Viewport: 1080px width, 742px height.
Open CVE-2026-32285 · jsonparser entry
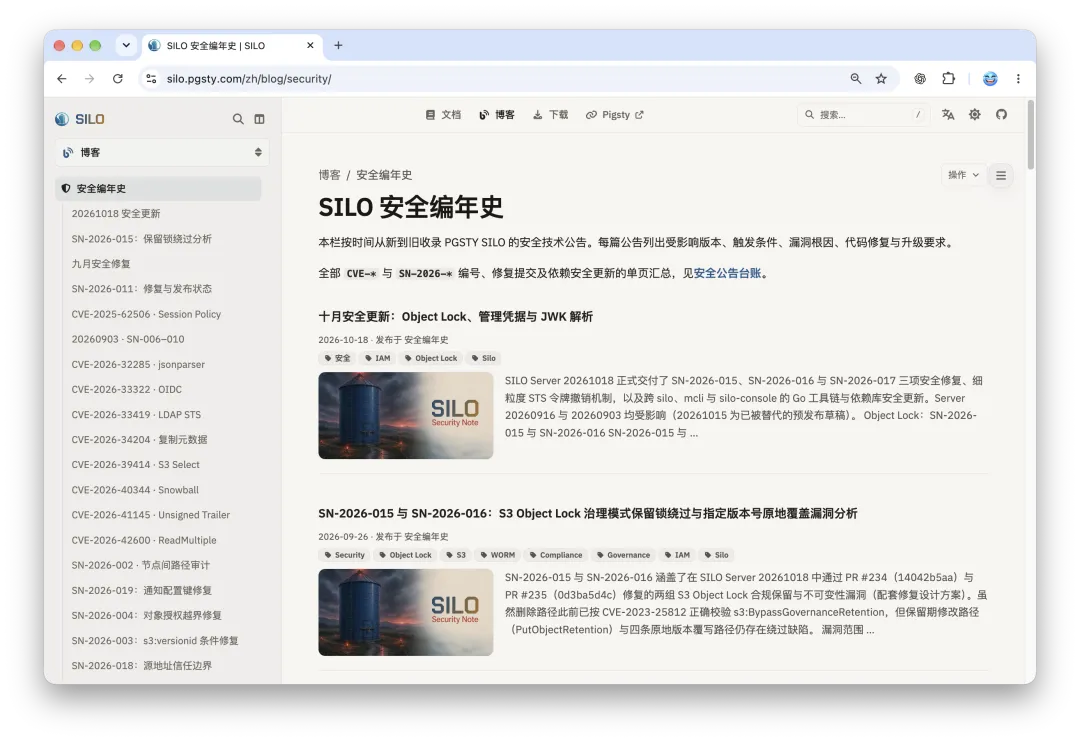coord(138,364)
